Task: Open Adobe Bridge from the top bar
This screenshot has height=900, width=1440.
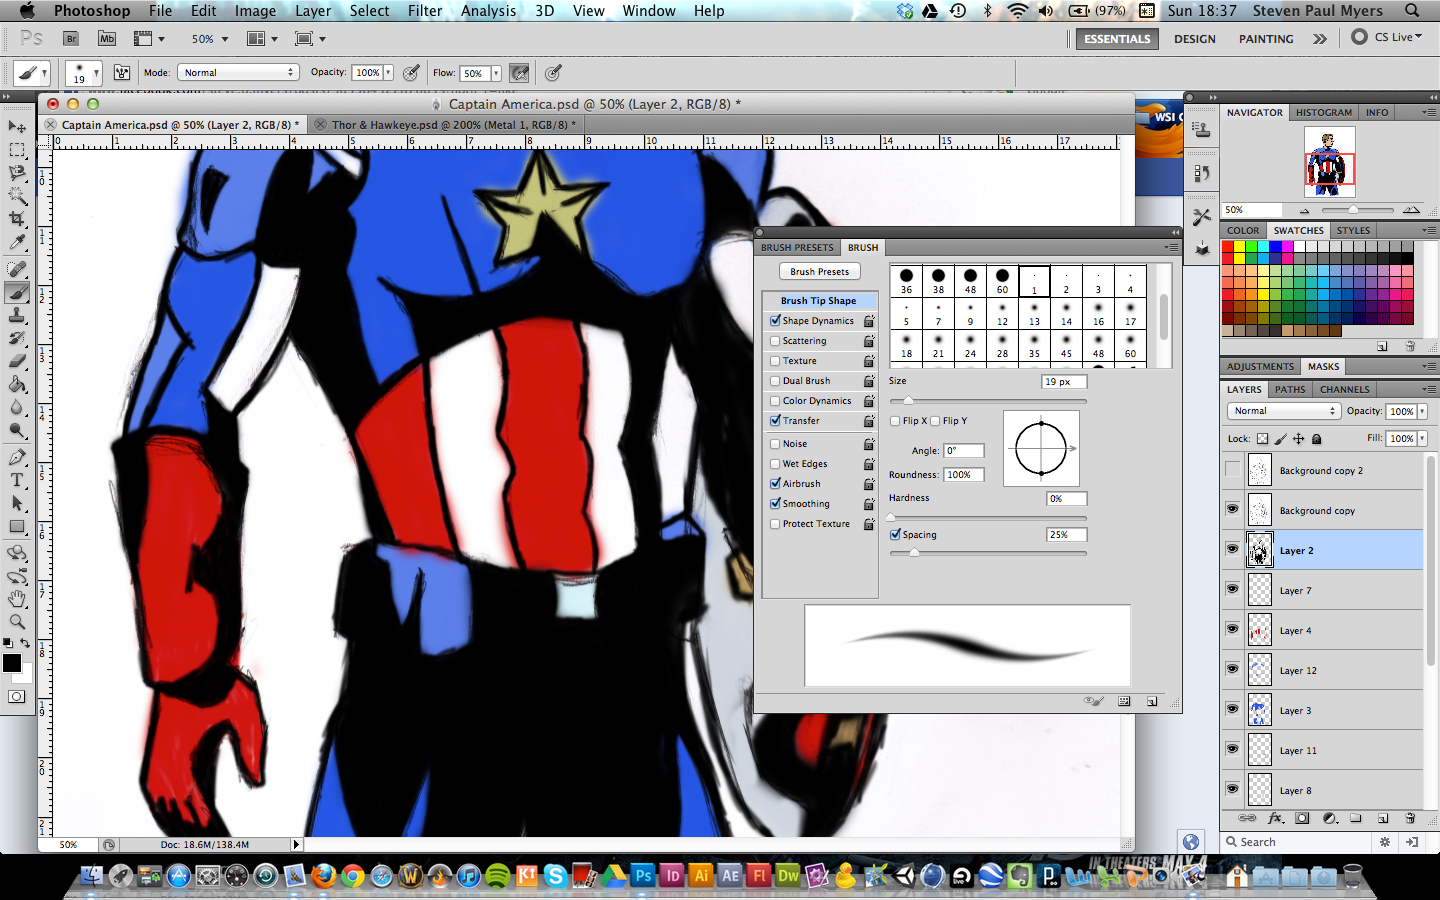Action: (71, 39)
